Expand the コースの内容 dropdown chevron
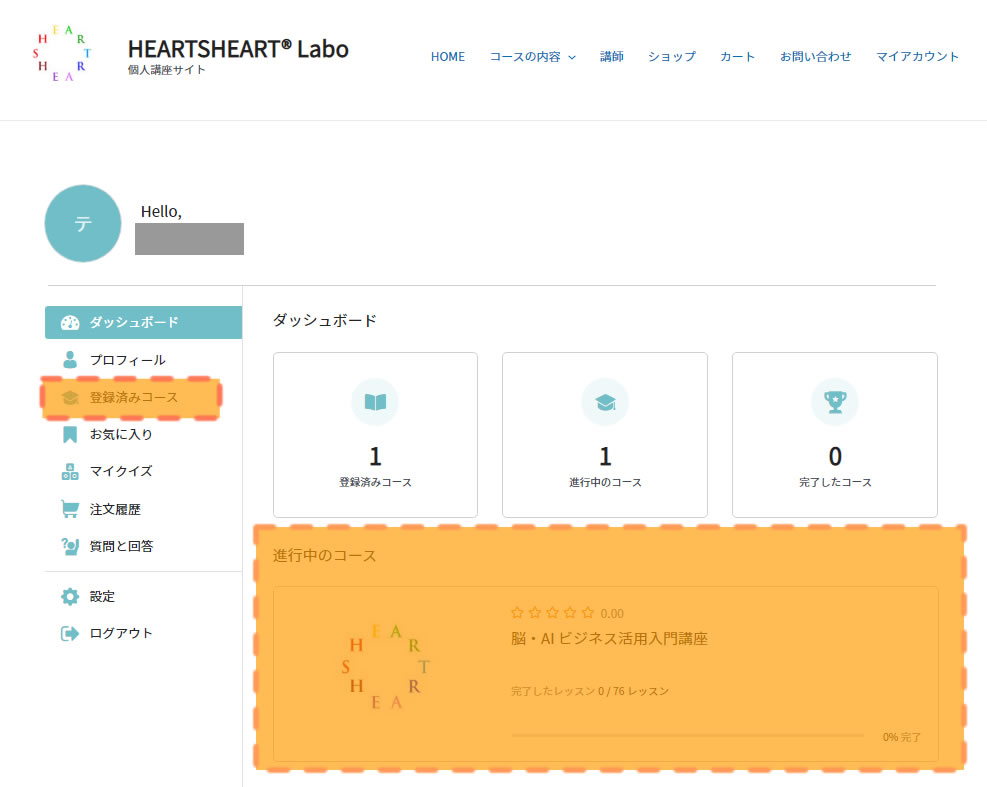Screen dimensions: 987x787 572,57
